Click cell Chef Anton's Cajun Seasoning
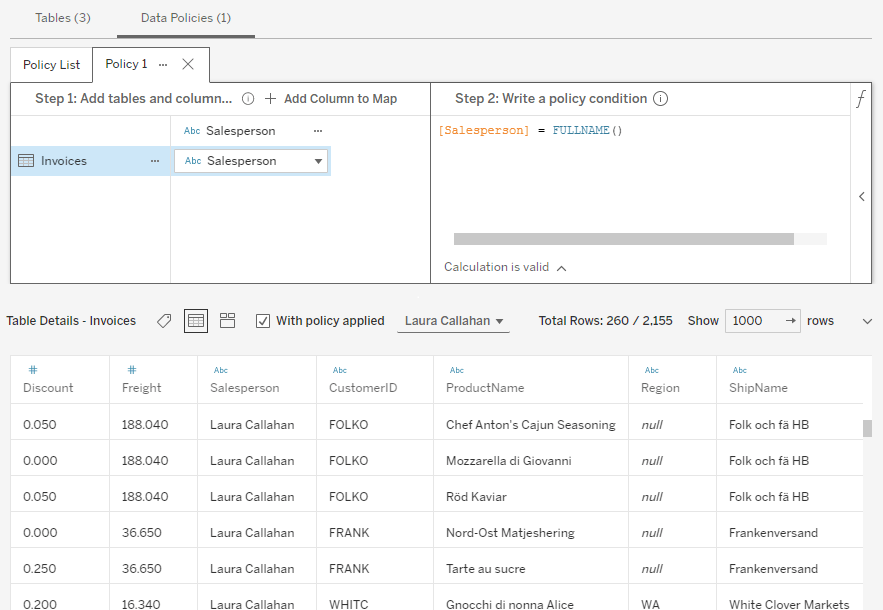Image resolution: width=883 pixels, height=610 pixels. pyautogui.click(x=530, y=425)
